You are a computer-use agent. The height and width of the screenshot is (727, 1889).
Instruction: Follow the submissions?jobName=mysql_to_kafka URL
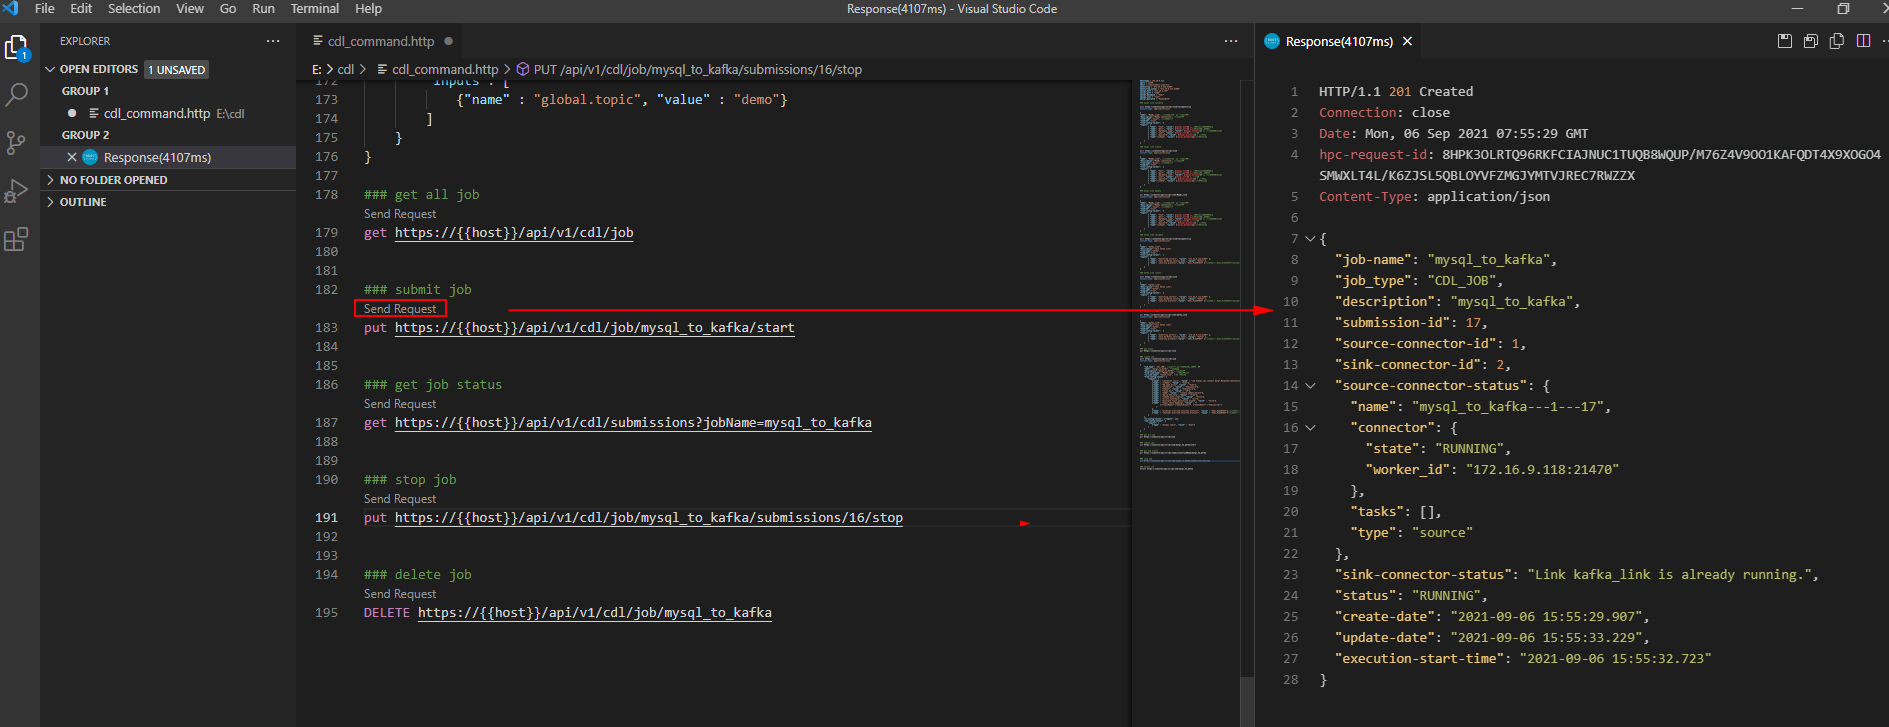pos(633,423)
